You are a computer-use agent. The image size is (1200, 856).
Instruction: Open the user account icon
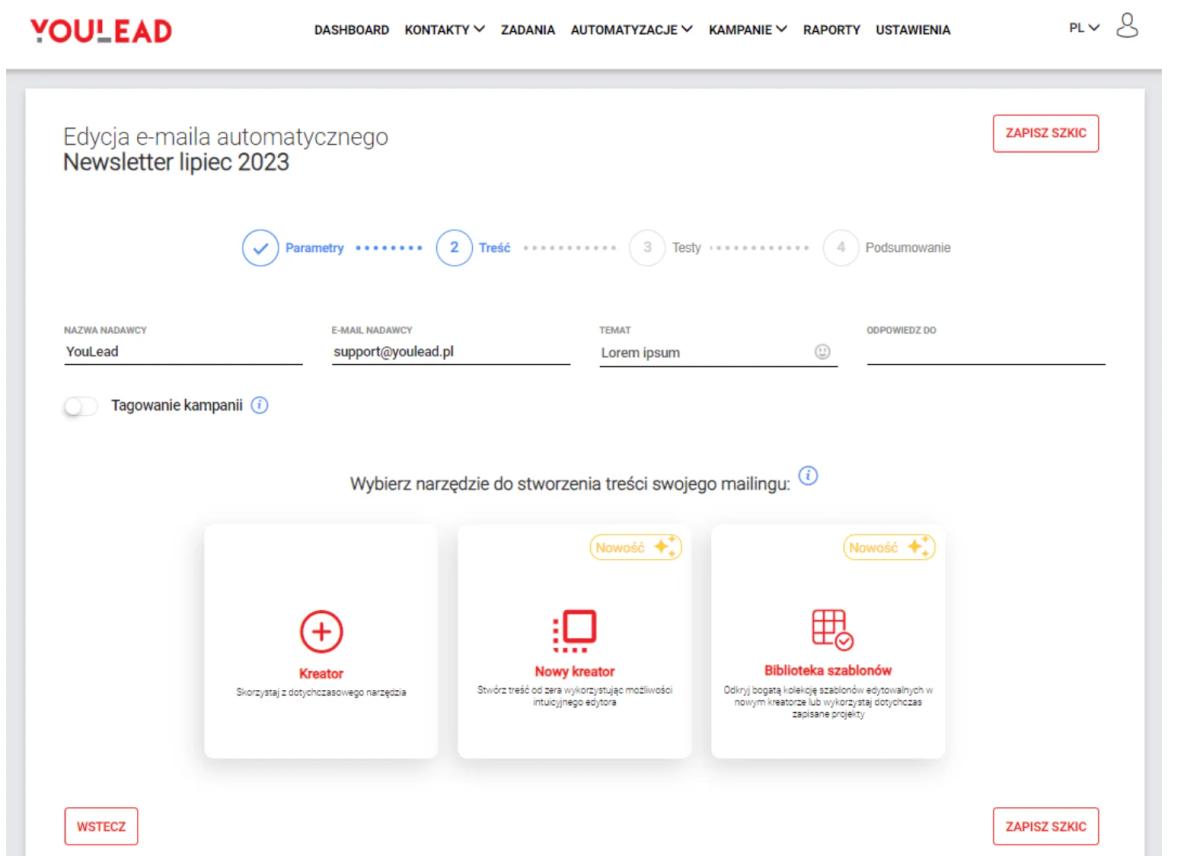tap(1129, 27)
